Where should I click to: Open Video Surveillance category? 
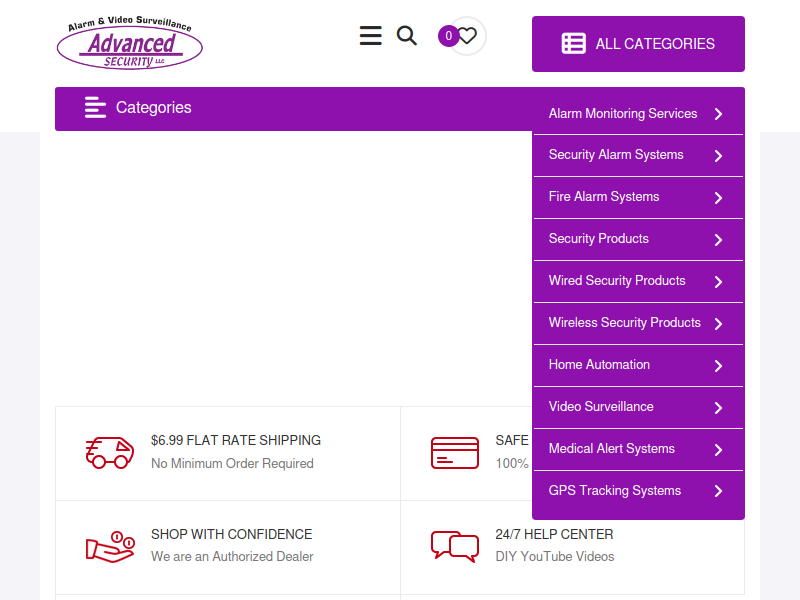pos(601,407)
